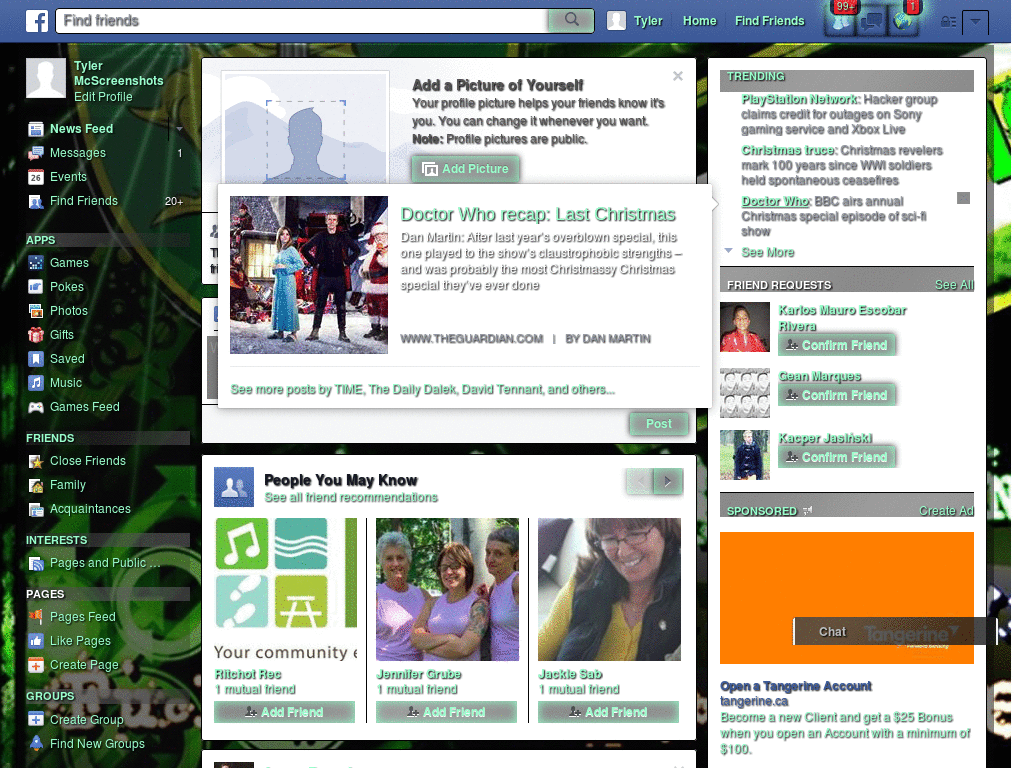Open Doctor Who trending topic

(x=775, y=201)
